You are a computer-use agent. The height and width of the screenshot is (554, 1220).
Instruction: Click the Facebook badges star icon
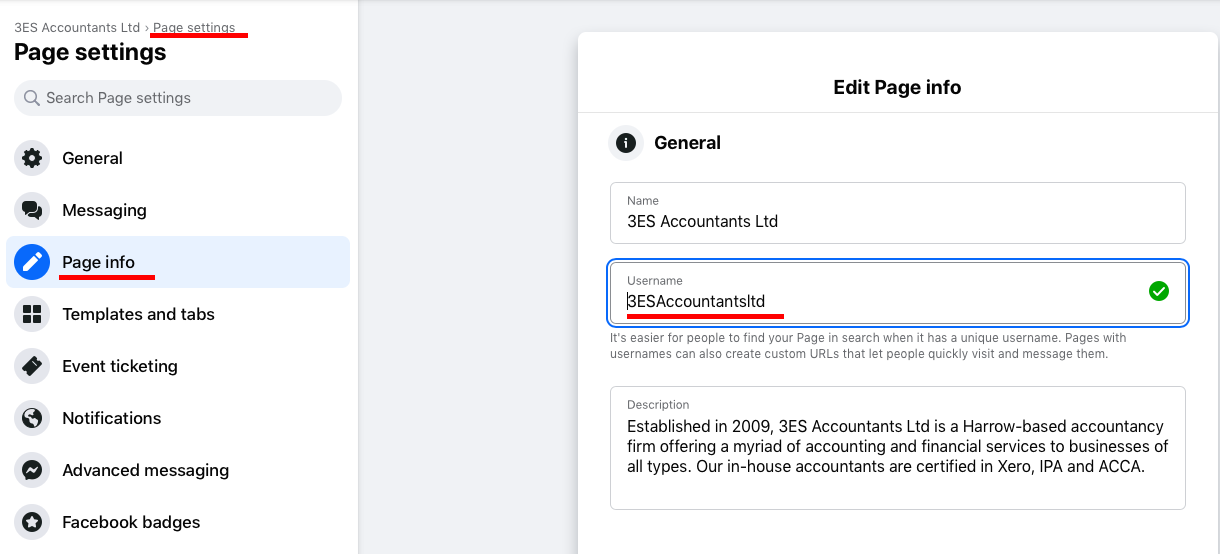point(32,522)
